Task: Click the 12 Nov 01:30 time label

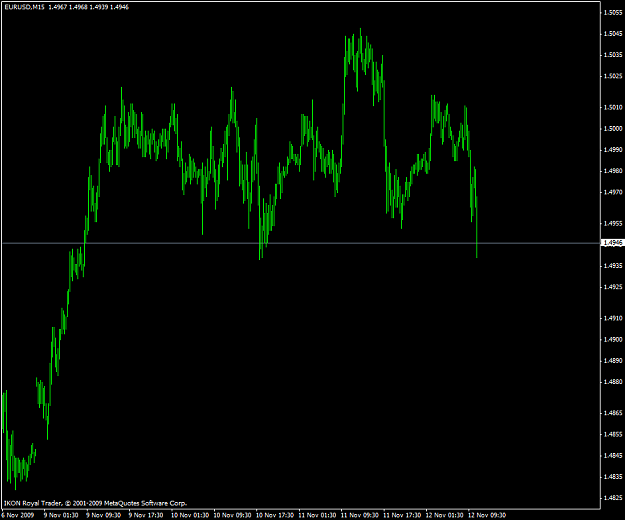Action: pos(444,515)
